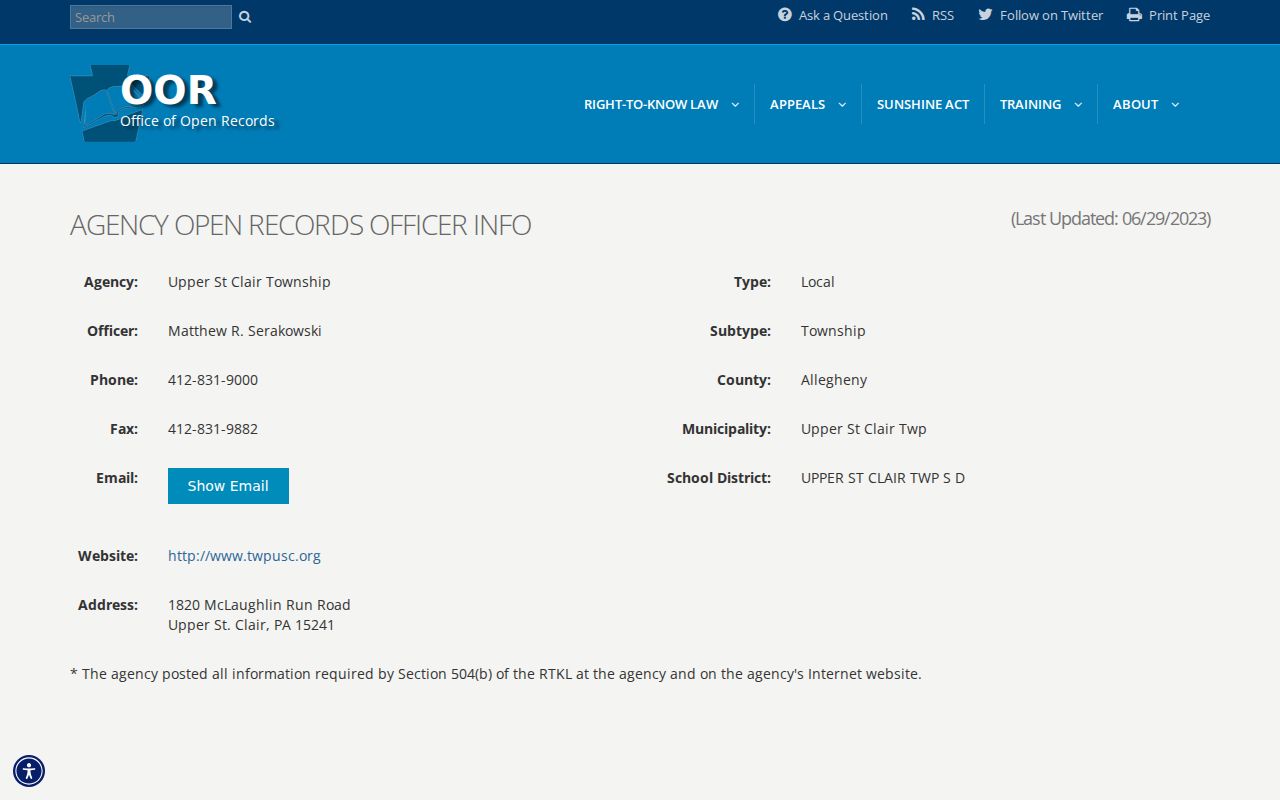Open the About menu item

[1135, 104]
